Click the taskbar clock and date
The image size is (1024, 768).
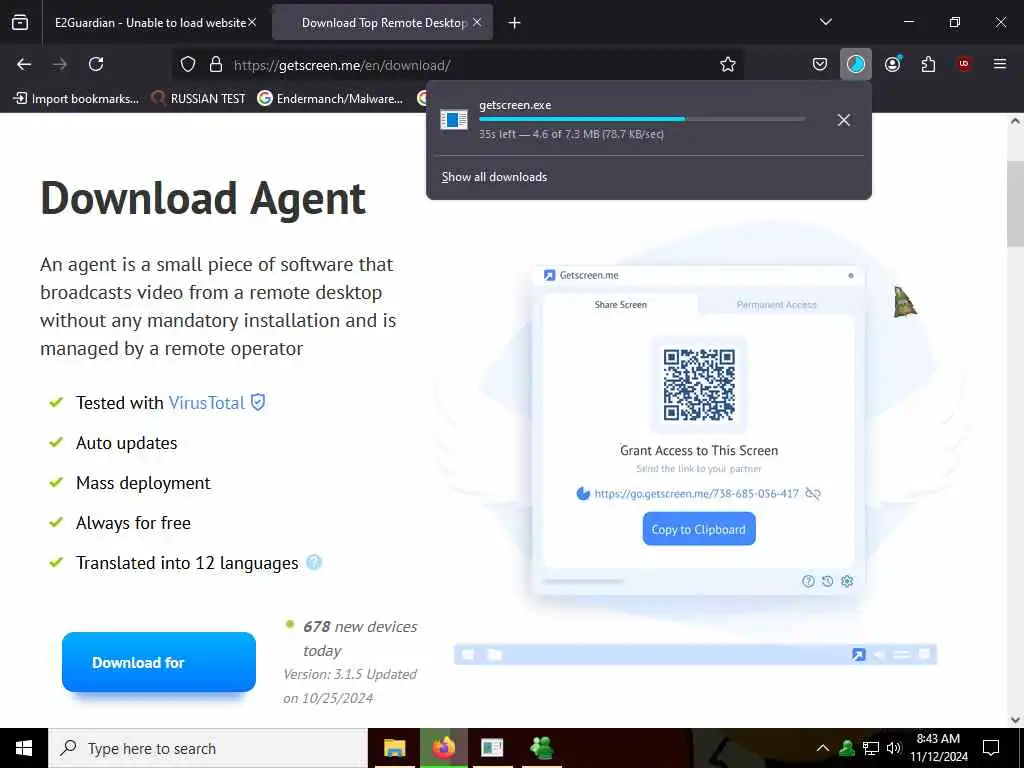[x=938, y=748]
